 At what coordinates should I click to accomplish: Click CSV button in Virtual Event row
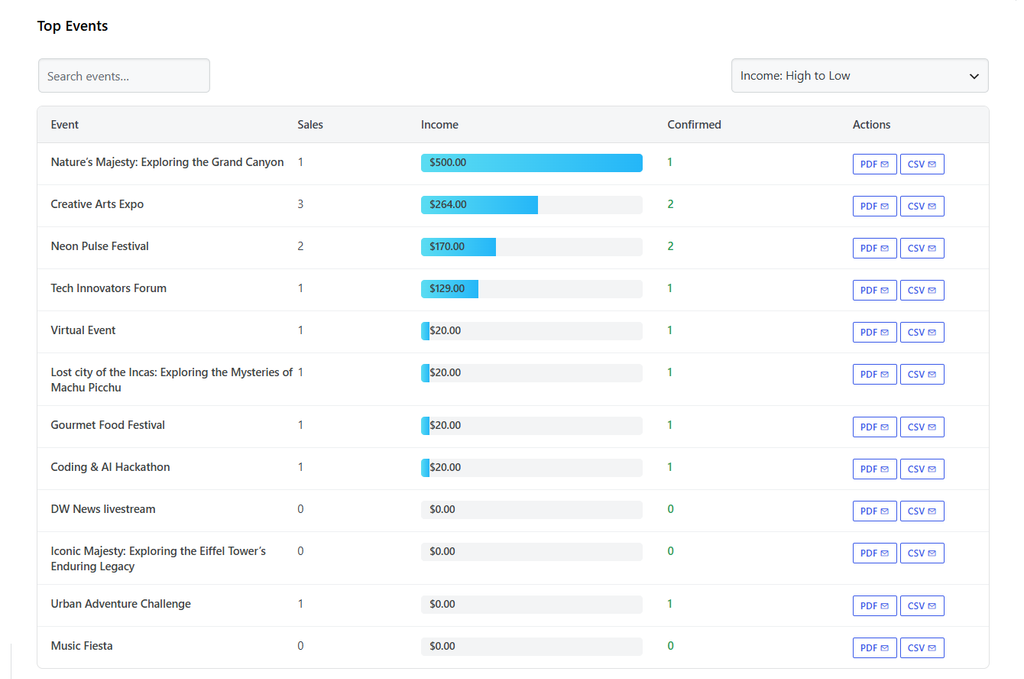coord(922,332)
